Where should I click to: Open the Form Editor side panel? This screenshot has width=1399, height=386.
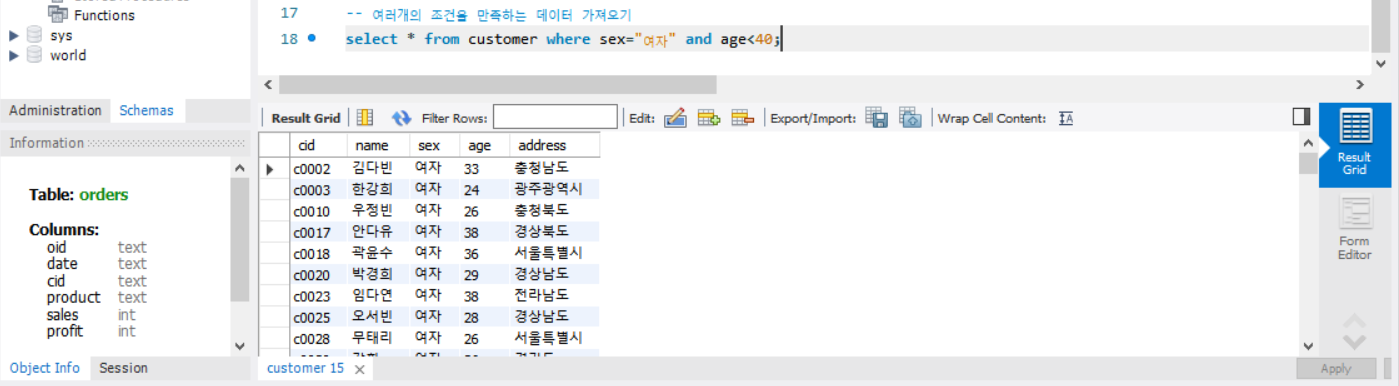1354,229
